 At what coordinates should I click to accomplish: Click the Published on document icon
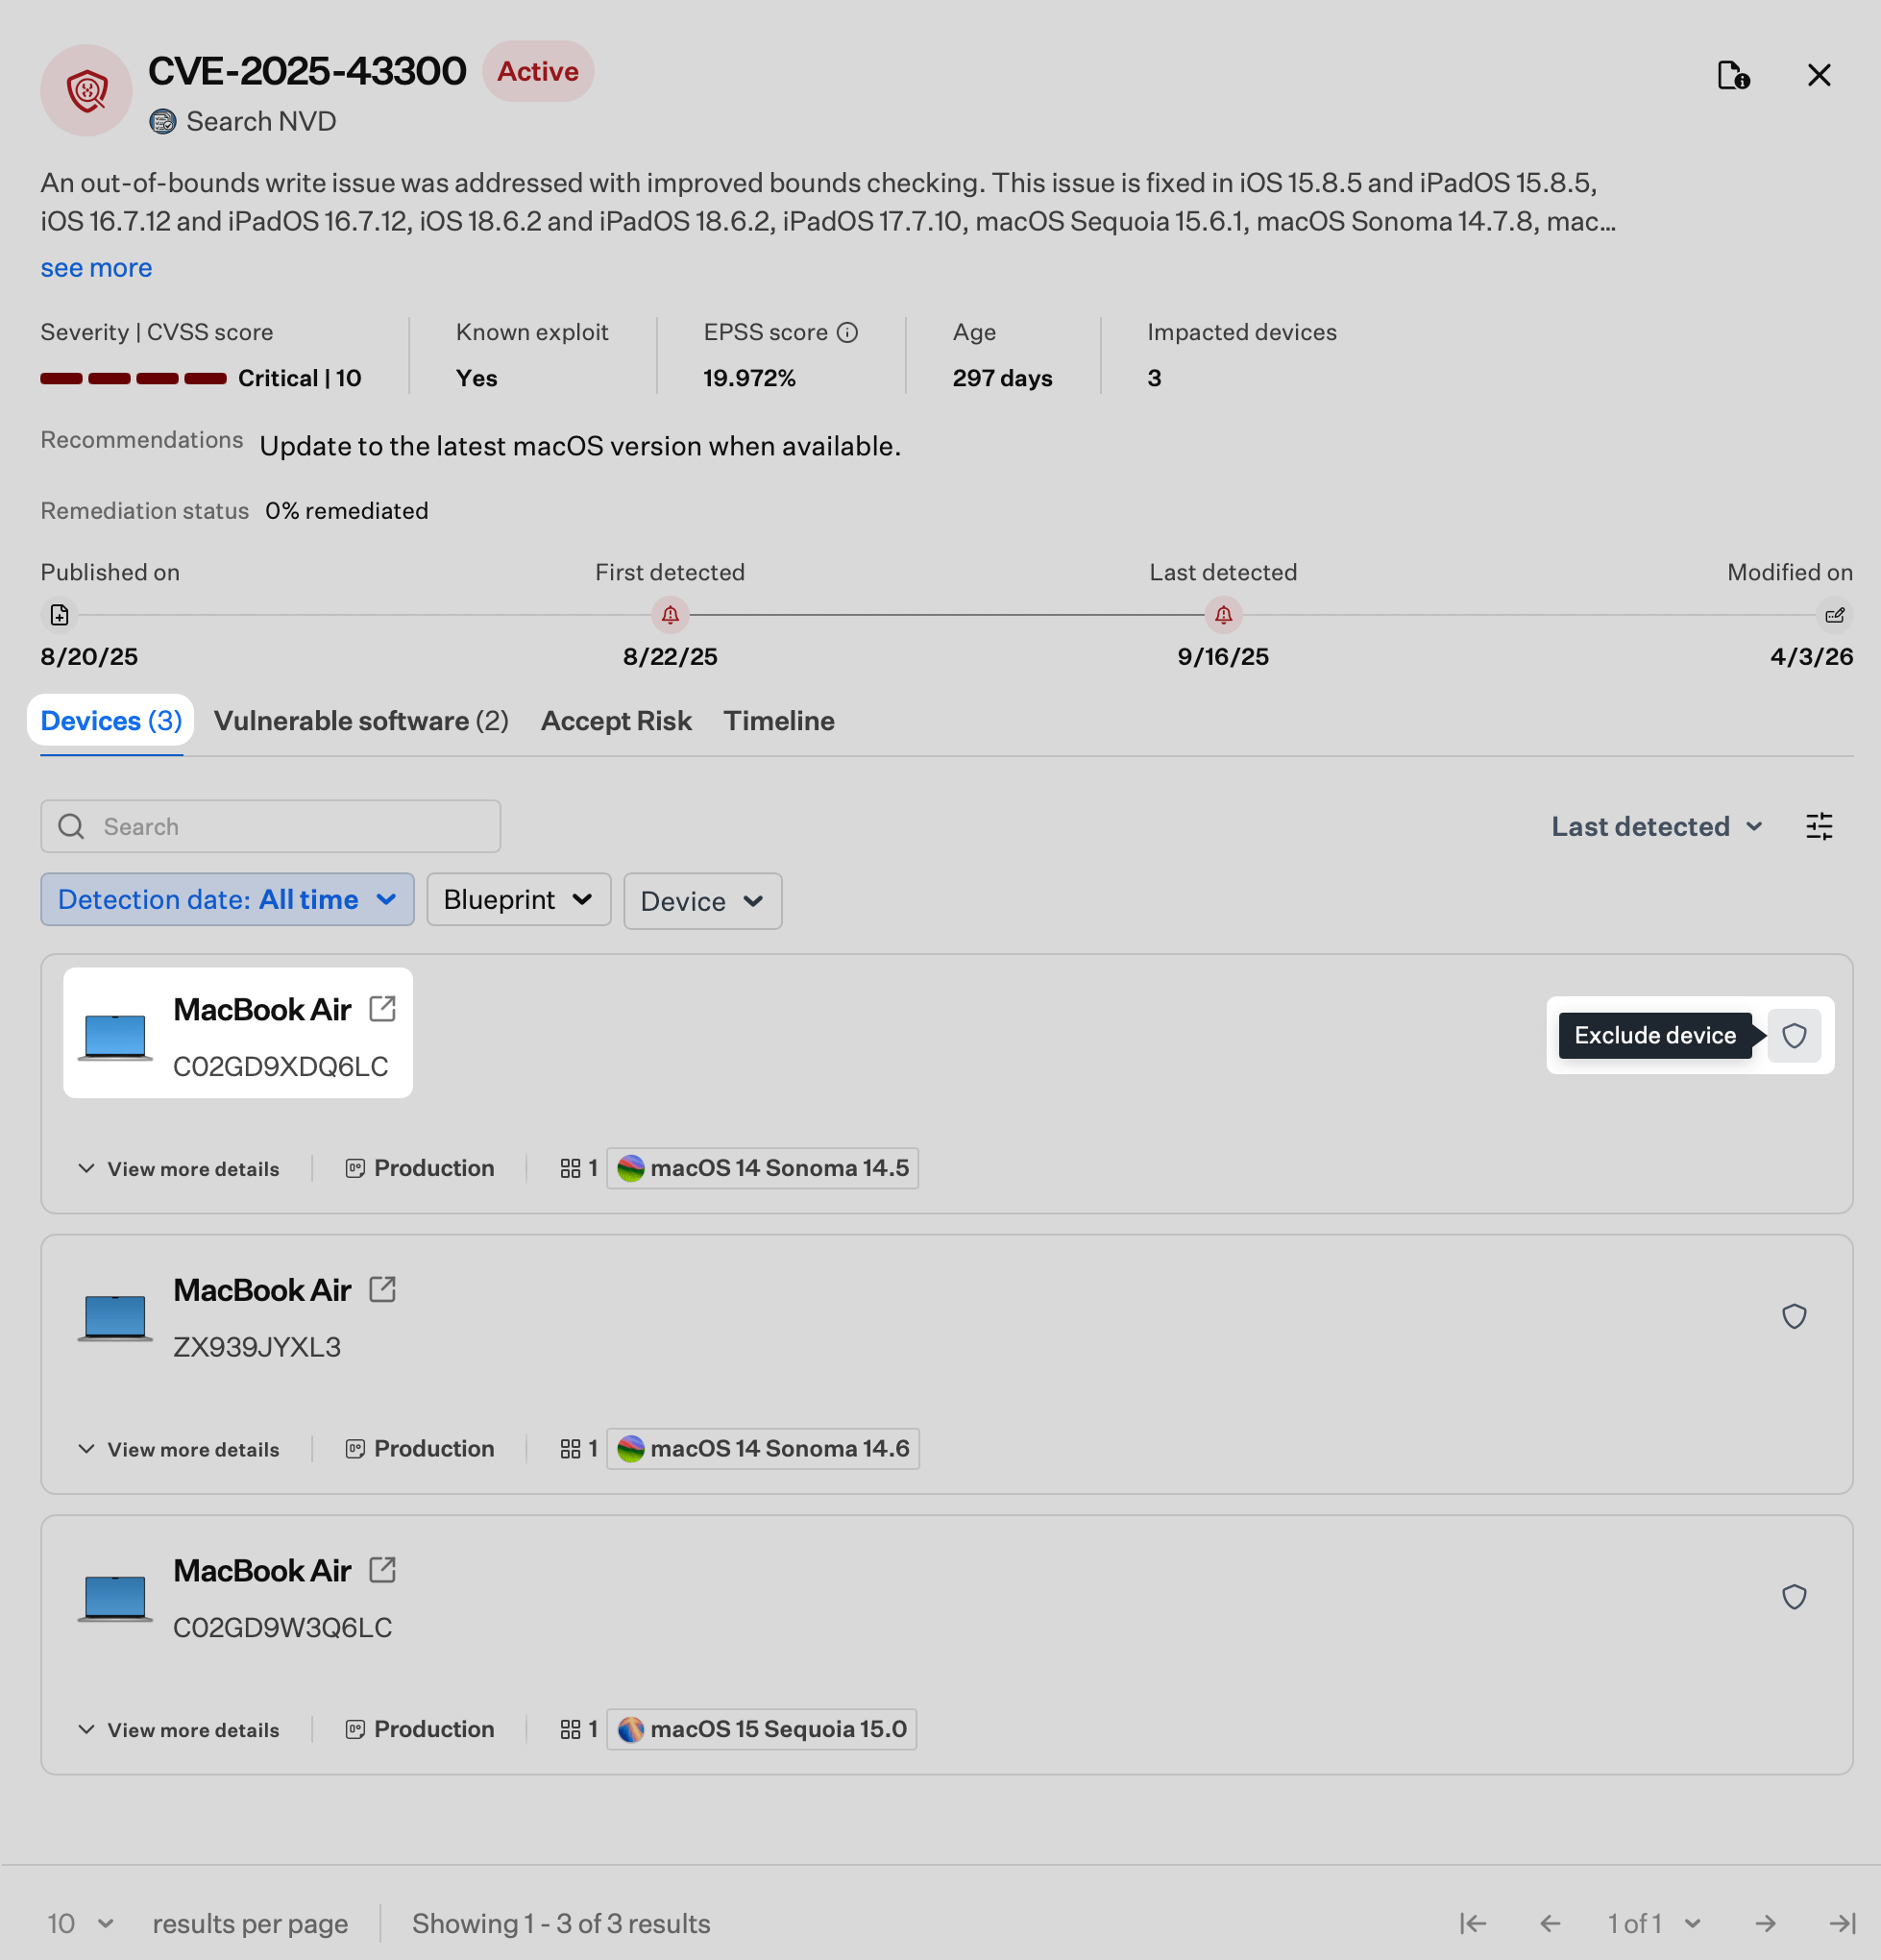coord(60,614)
